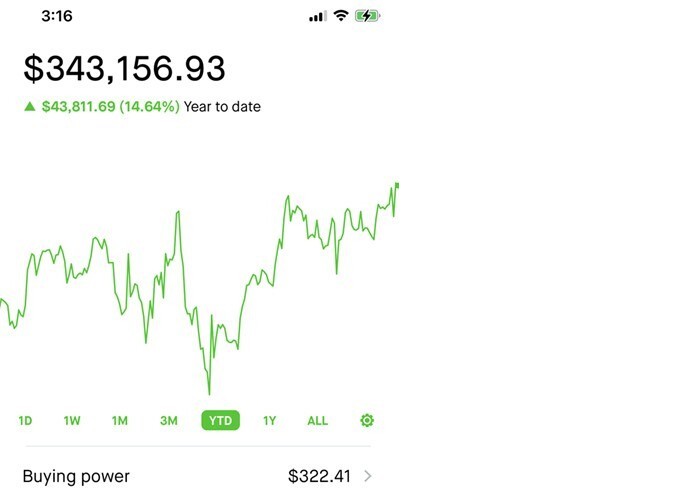Viewport: 691px width, 490px height.
Task: Tap the 3:16 clock in status bar
Action: [x=57, y=16]
